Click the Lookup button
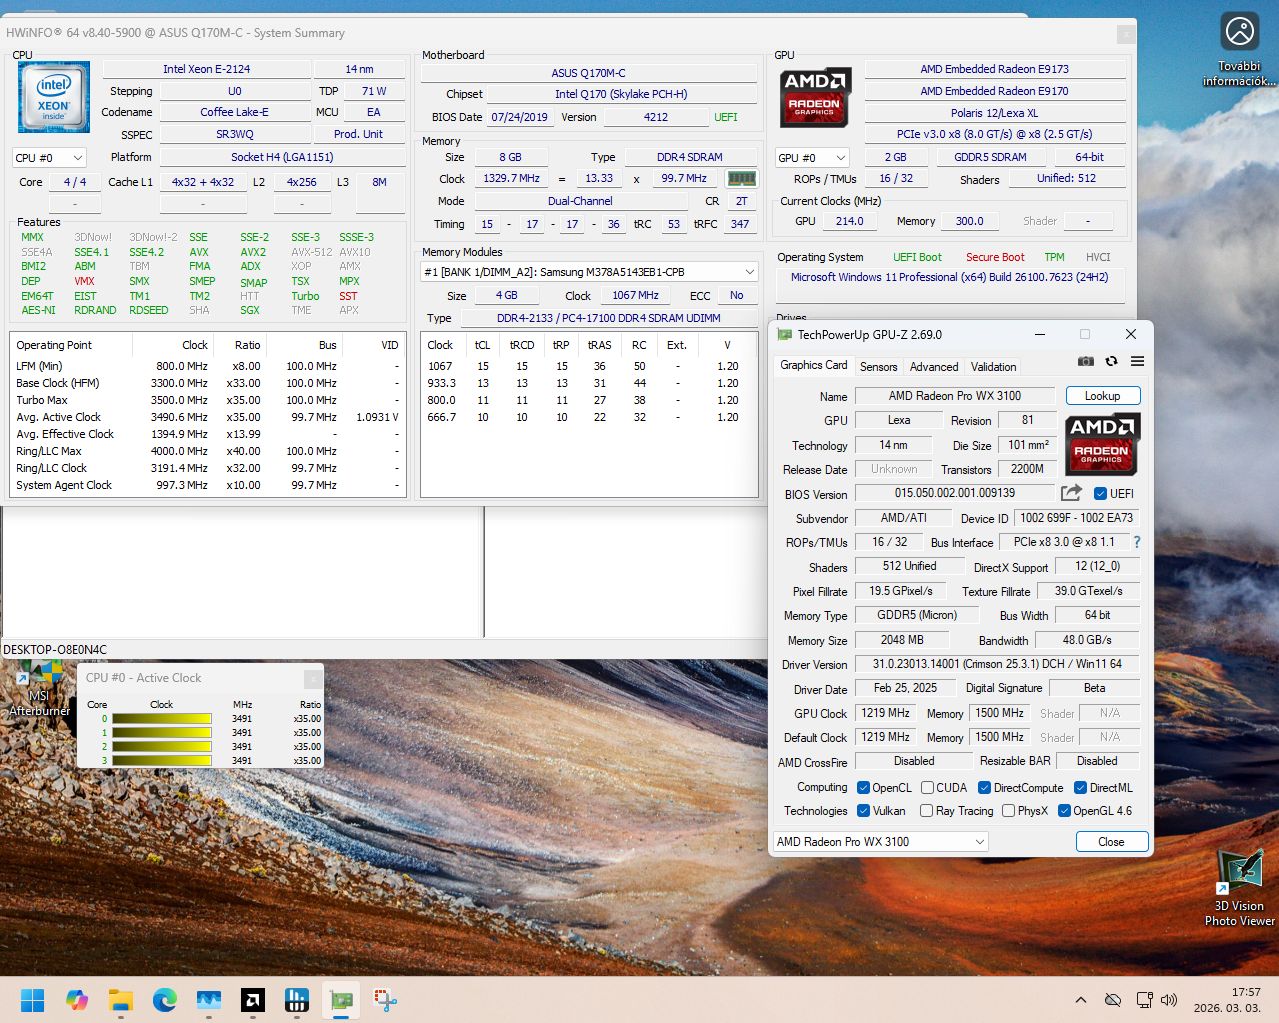1279x1023 pixels. click(x=1102, y=396)
